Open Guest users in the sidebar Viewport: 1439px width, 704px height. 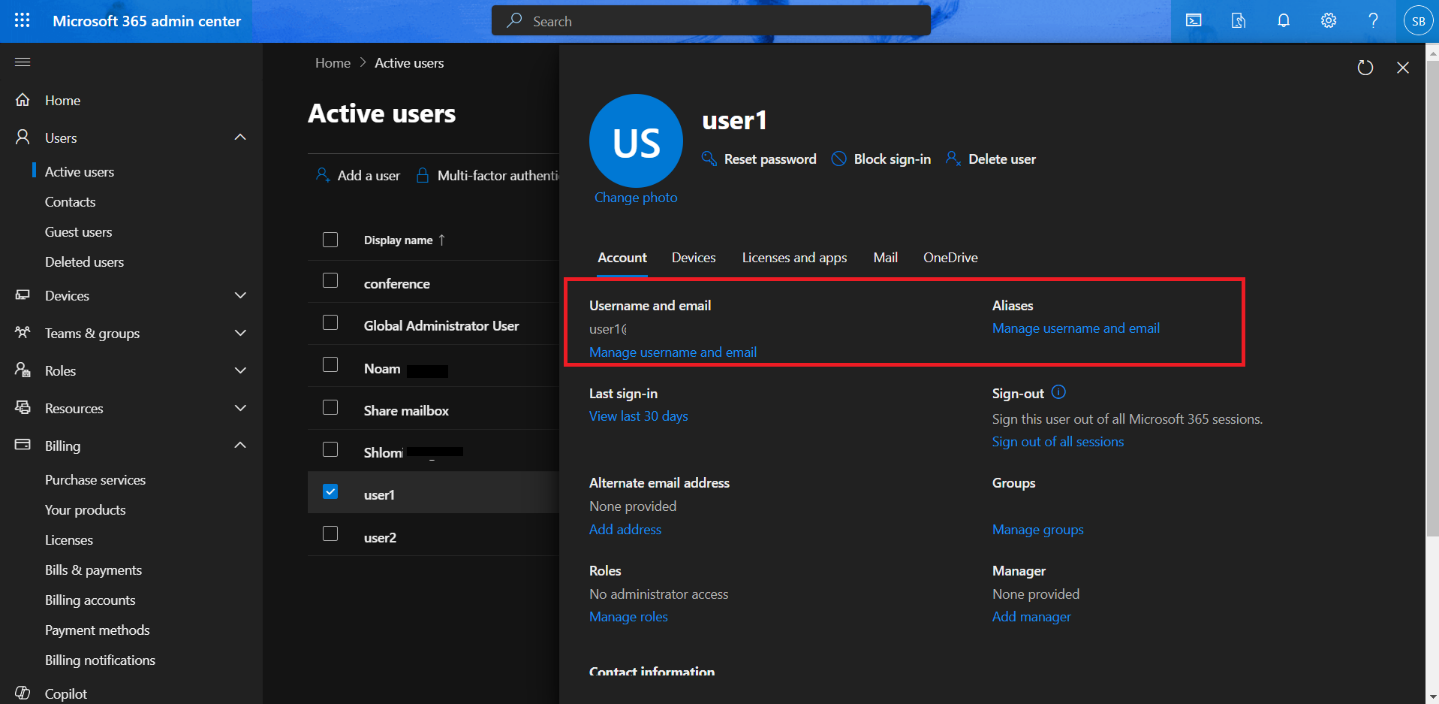pos(78,232)
